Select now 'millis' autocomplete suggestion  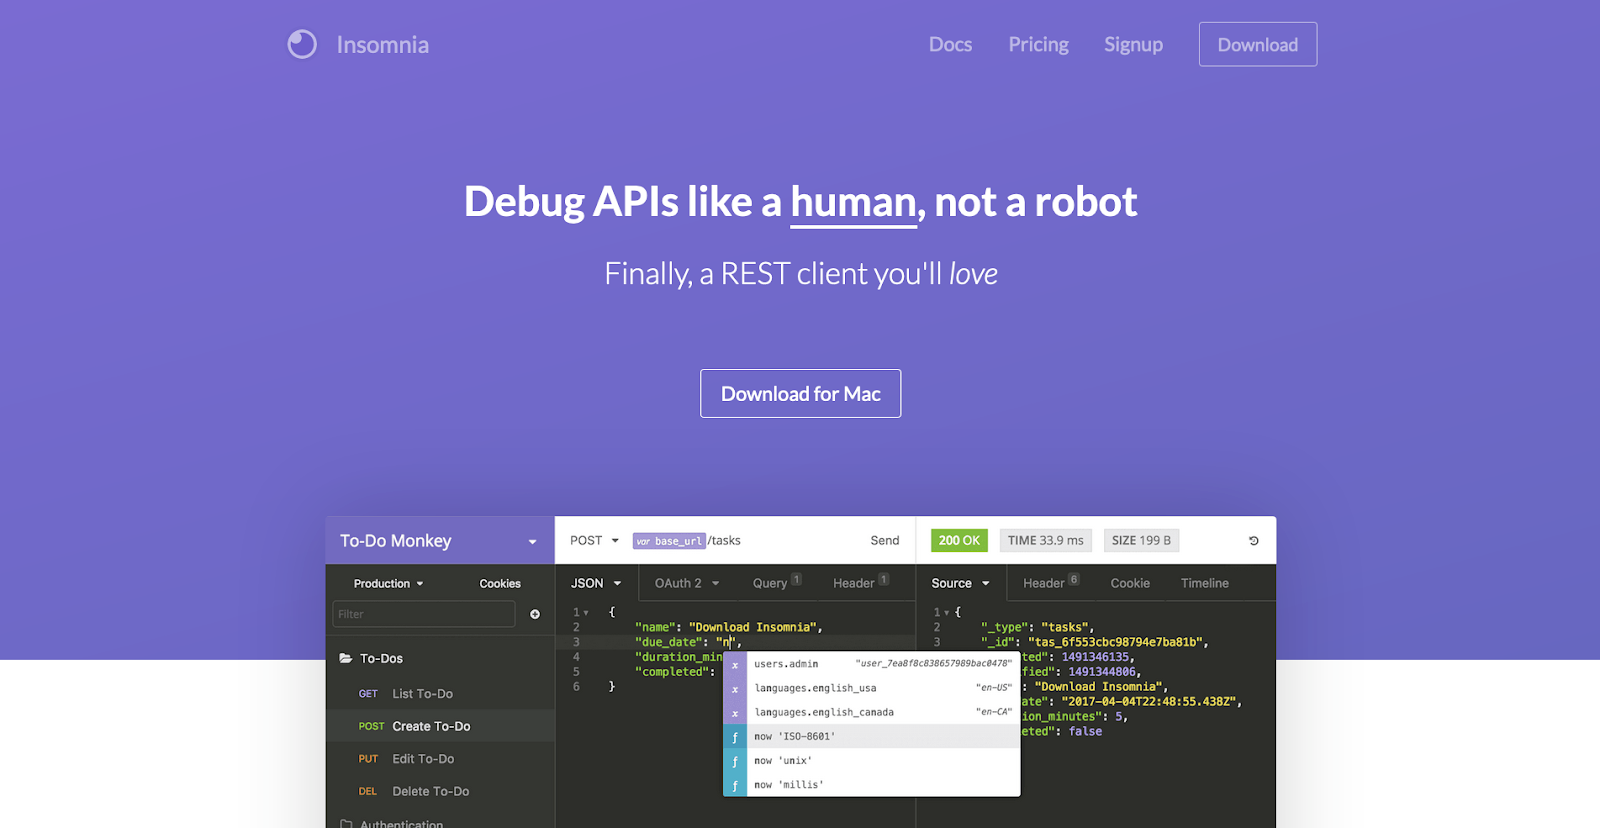pos(871,784)
